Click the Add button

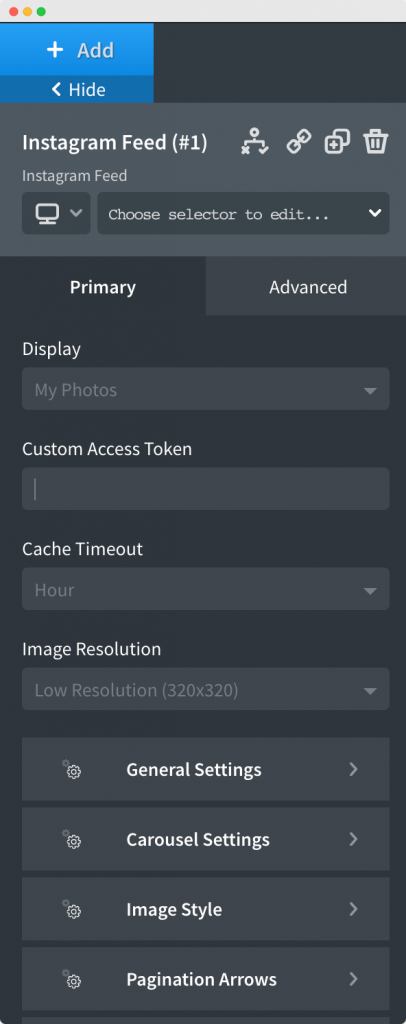[x=77, y=50]
